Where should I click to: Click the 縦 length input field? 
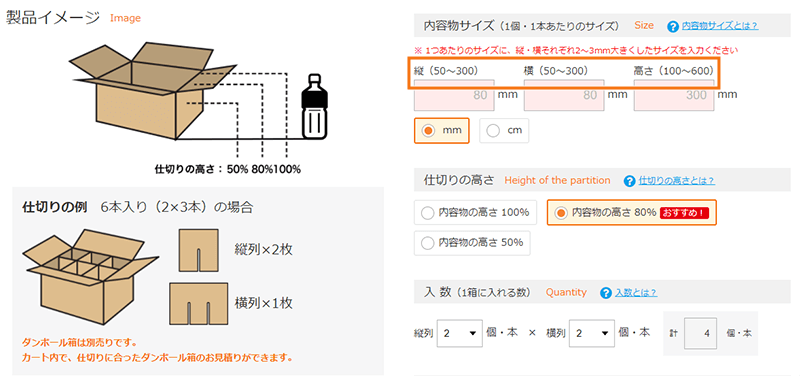point(454,95)
